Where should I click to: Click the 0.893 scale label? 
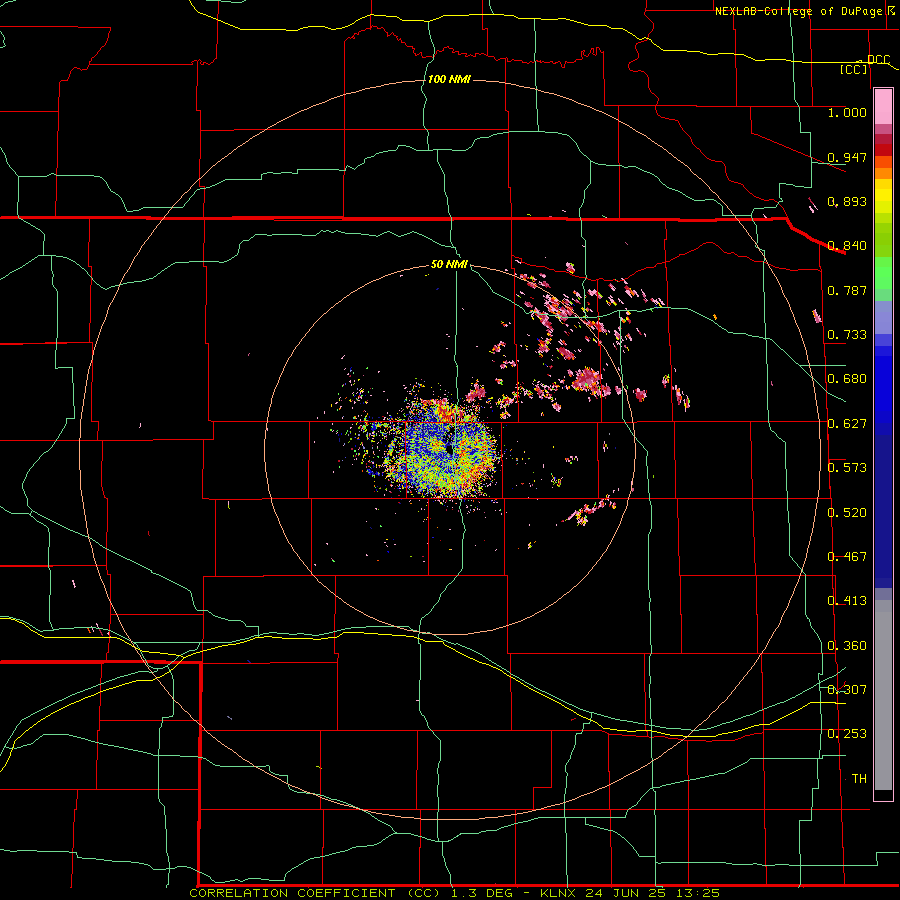(847, 201)
